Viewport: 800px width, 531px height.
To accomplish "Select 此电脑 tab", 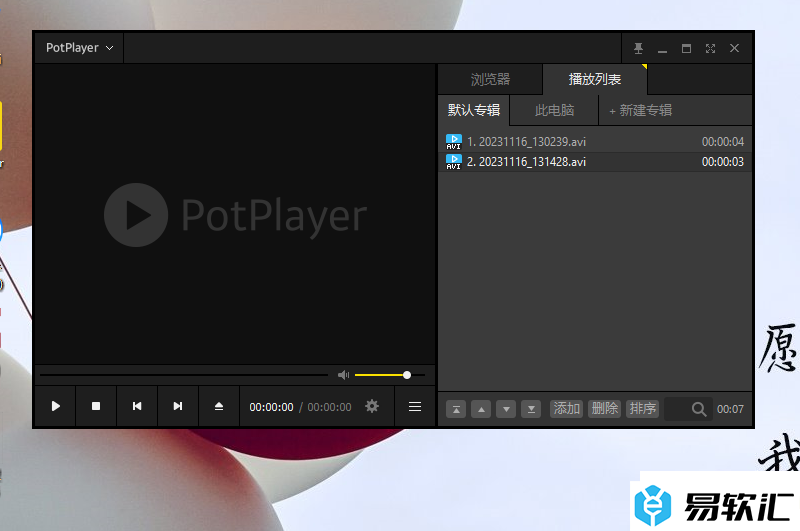I will click(554, 110).
